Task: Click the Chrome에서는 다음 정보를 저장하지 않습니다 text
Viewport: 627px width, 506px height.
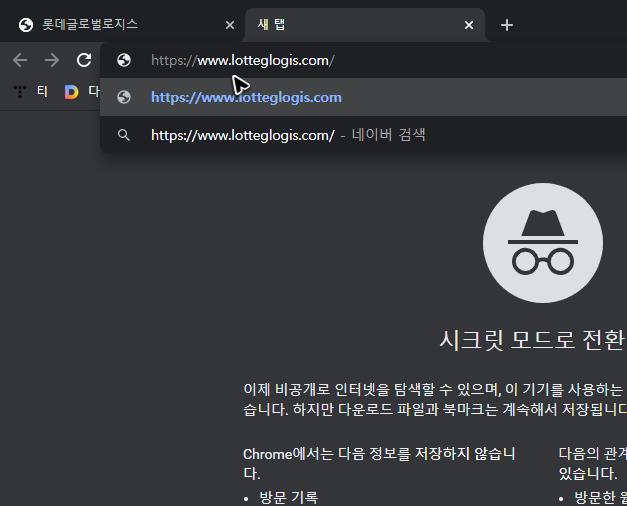Action: tap(379, 463)
